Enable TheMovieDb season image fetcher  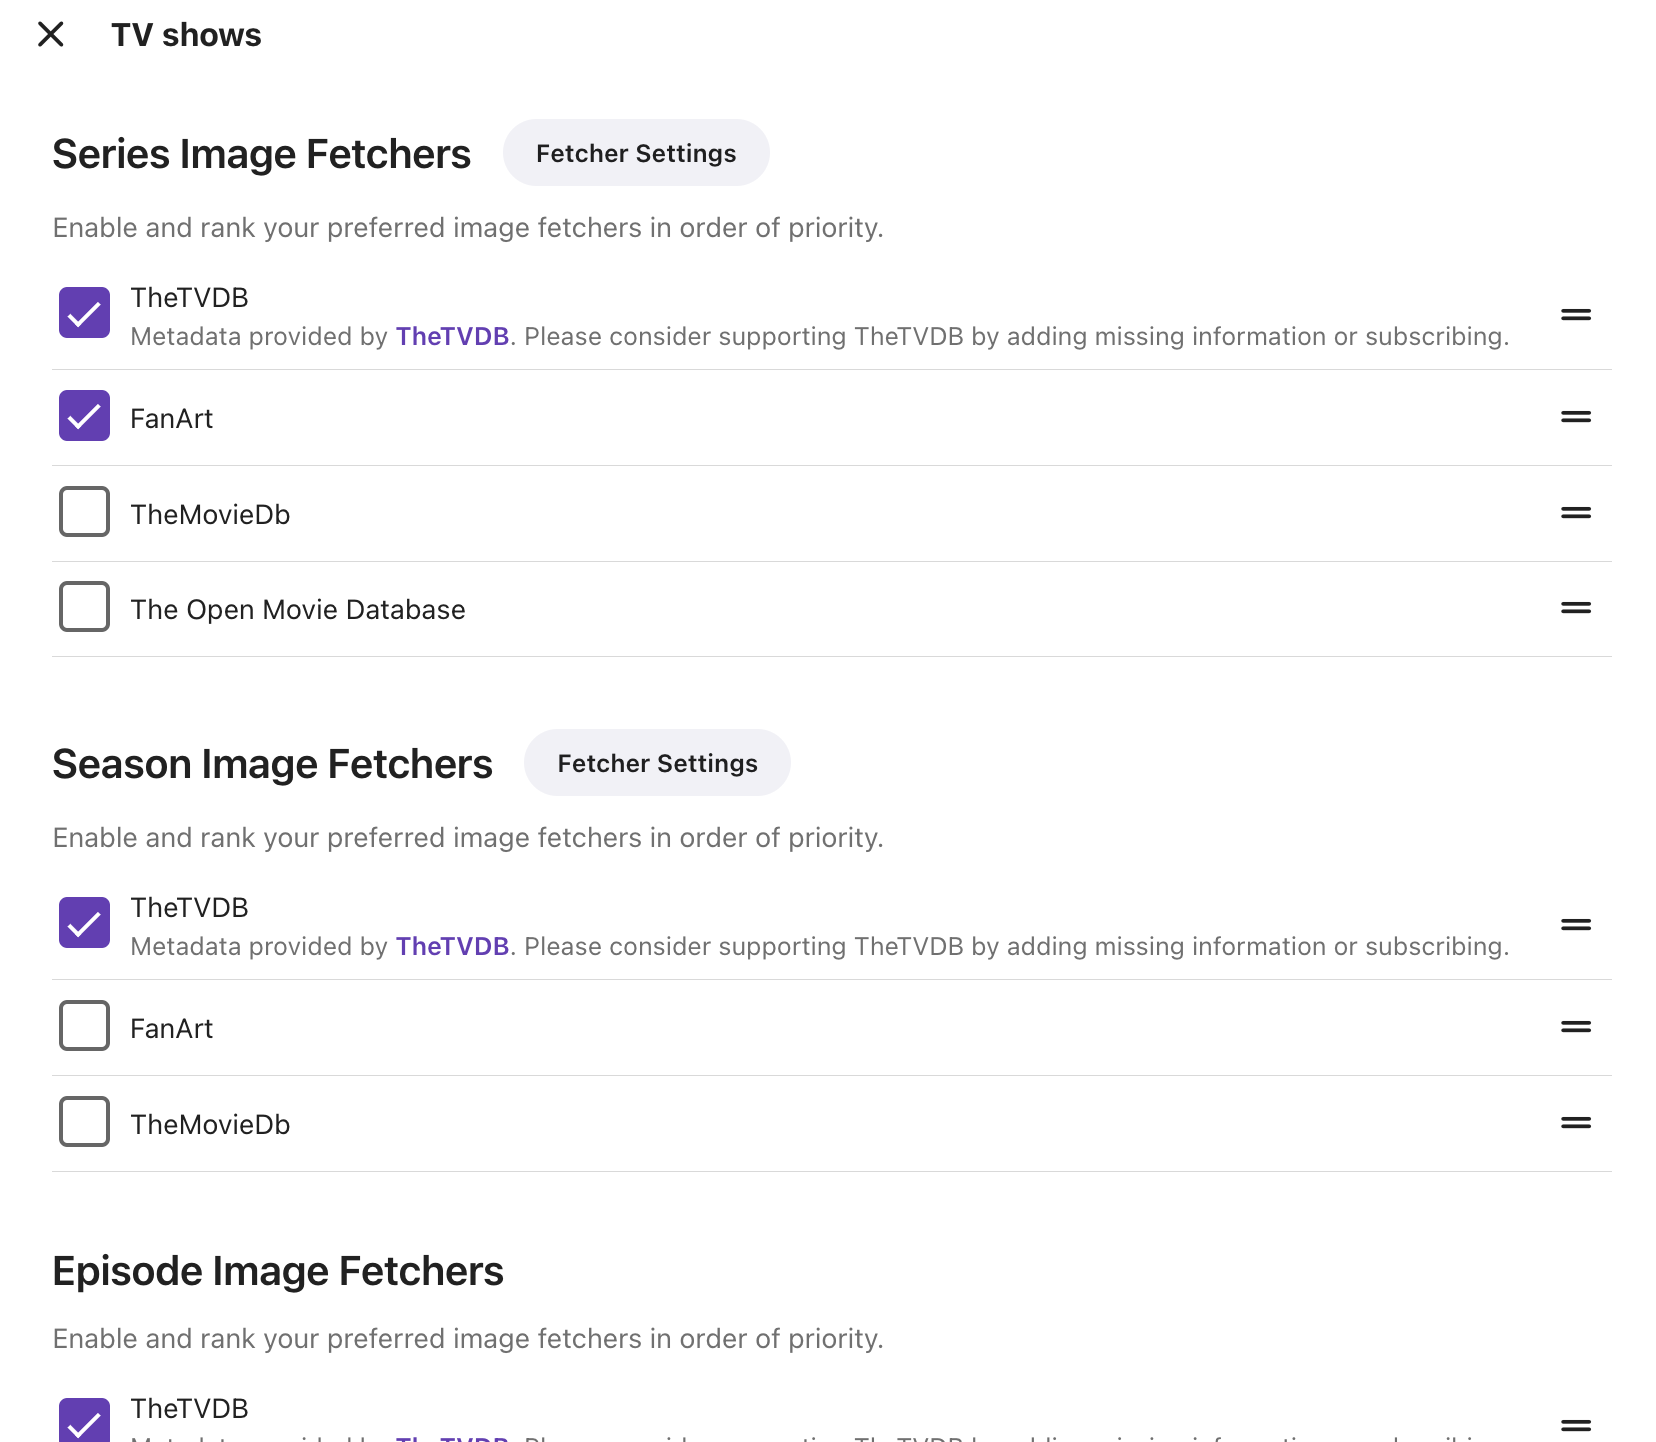coord(84,1122)
